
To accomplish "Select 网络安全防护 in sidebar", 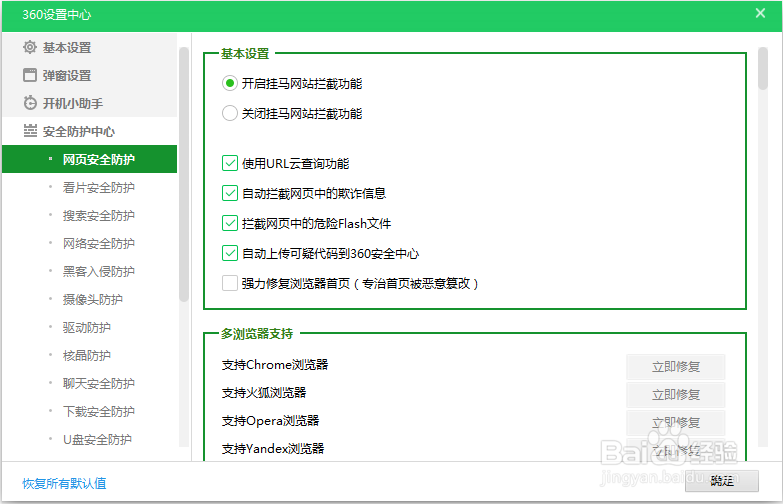I will pos(99,243).
